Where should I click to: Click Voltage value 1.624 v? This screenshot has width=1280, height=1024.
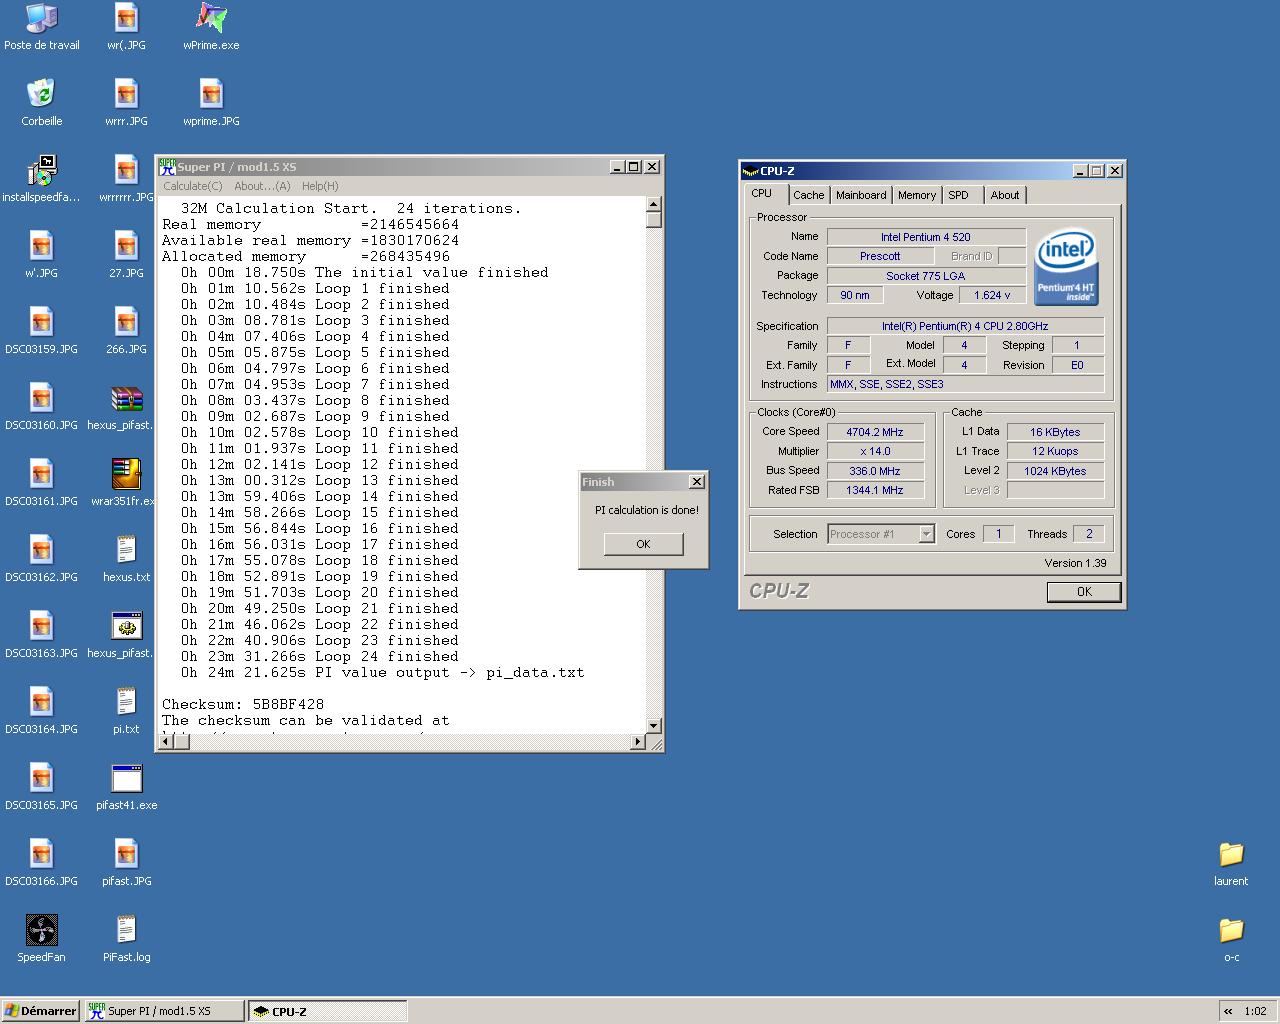991,295
